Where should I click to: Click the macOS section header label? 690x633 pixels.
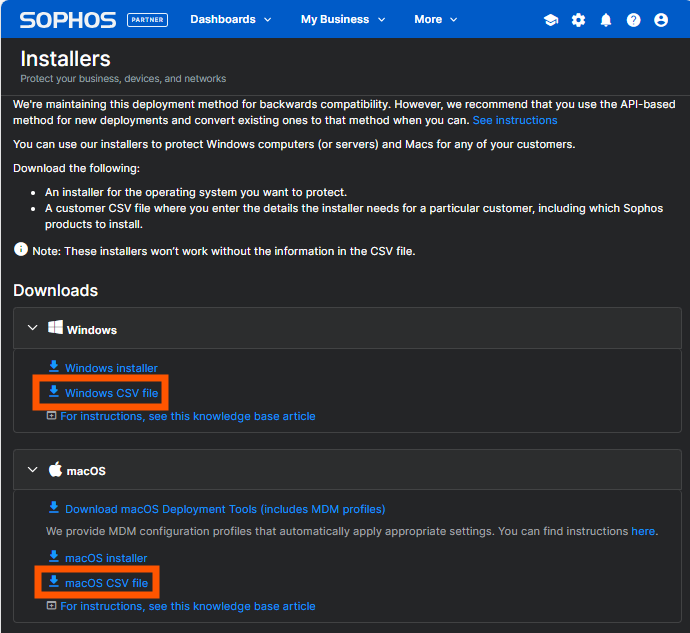tap(86, 471)
